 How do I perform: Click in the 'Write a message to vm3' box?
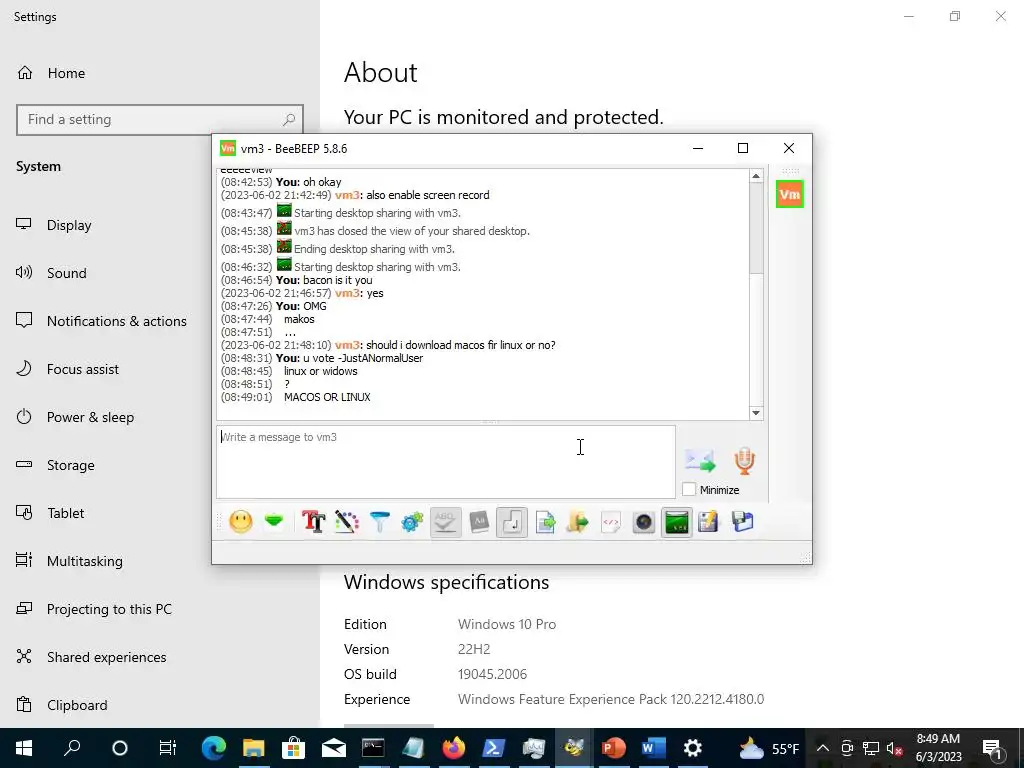[445, 462]
